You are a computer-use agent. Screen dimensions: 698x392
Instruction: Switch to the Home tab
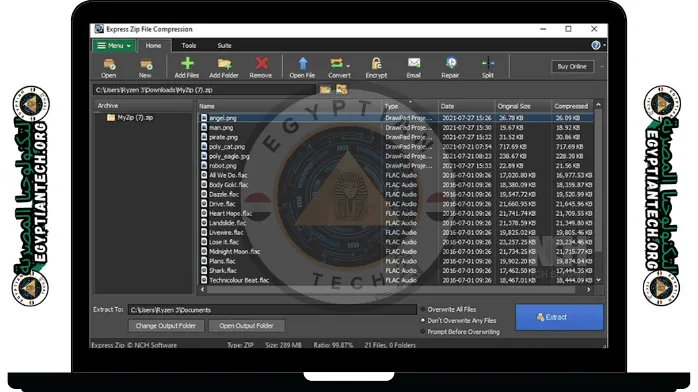coord(154,45)
